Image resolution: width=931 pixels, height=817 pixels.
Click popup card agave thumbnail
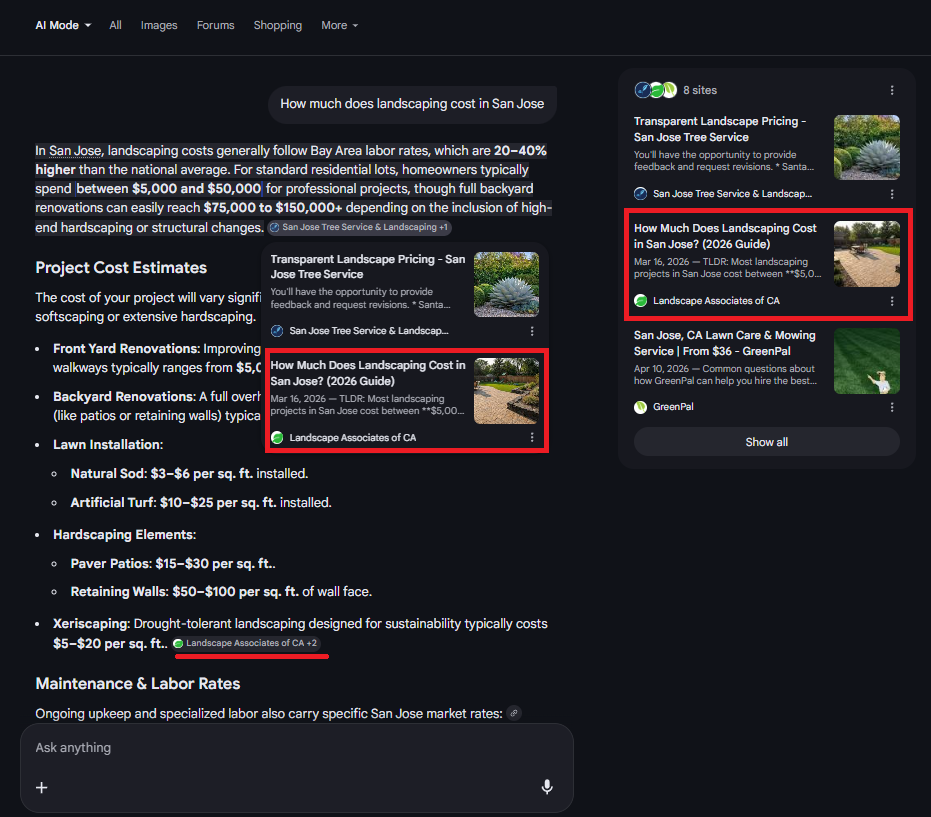point(506,284)
